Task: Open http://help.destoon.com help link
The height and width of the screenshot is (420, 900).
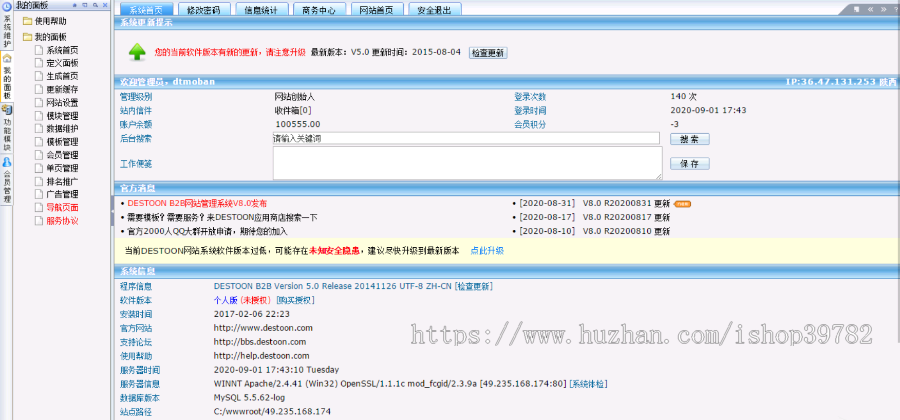Action: click(x=261, y=356)
